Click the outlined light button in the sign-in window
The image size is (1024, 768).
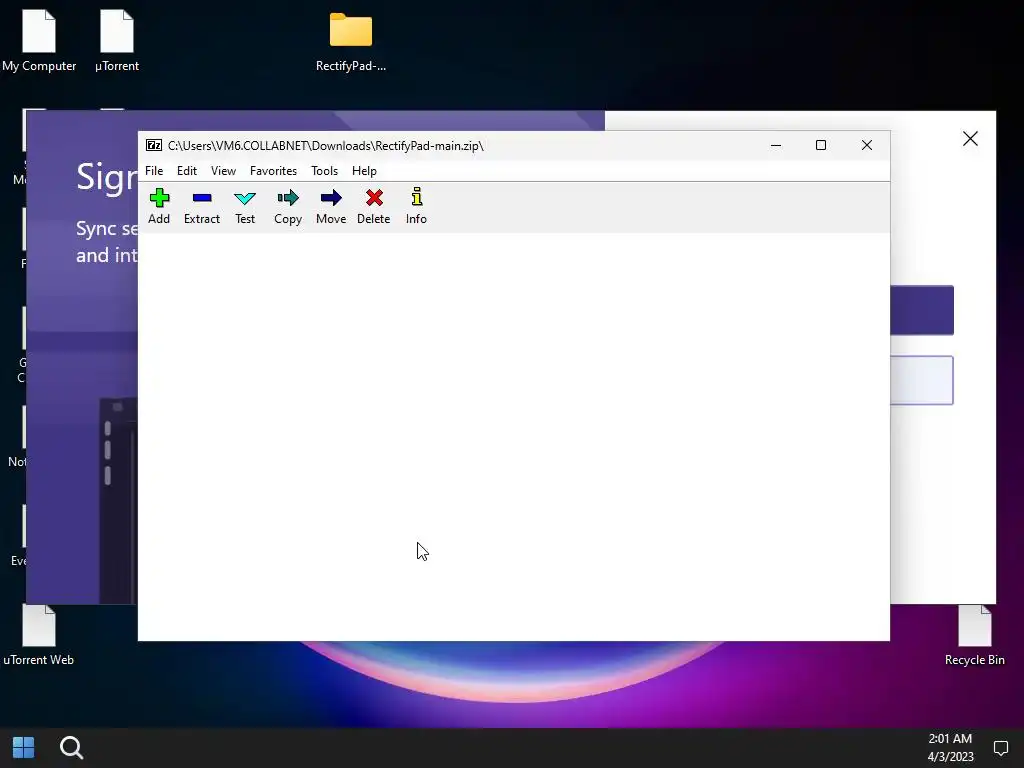[921, 380]
